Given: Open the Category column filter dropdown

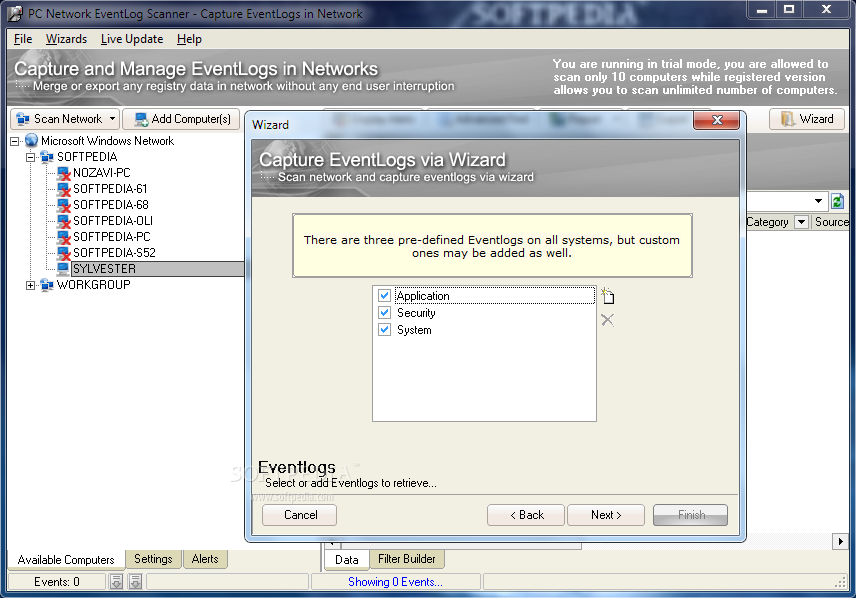Looking at the screenshot, I should point(801,222).
